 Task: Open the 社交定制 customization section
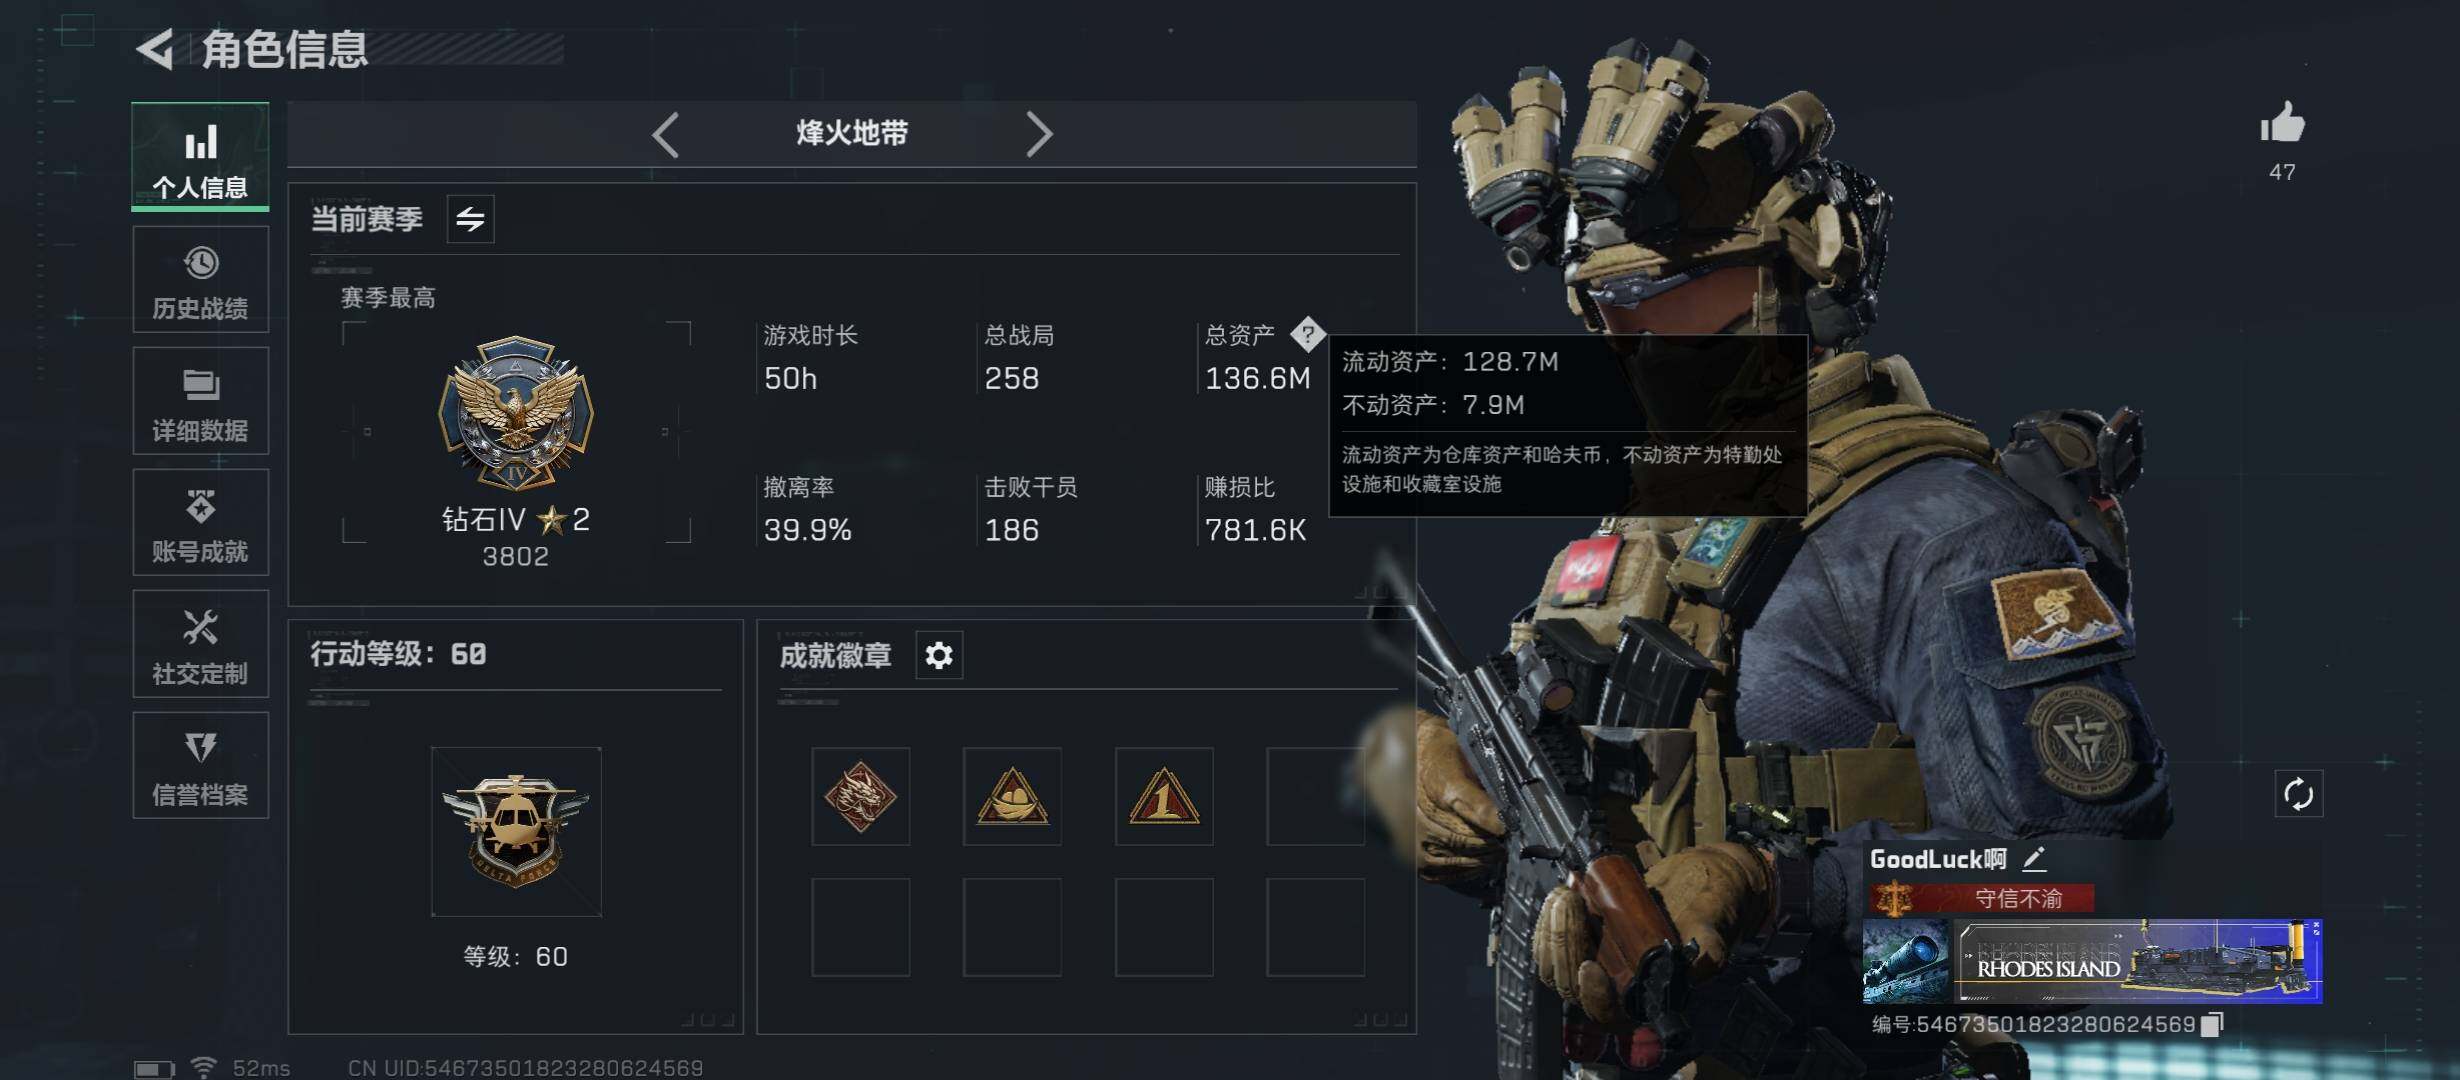[x=200, y=644]
